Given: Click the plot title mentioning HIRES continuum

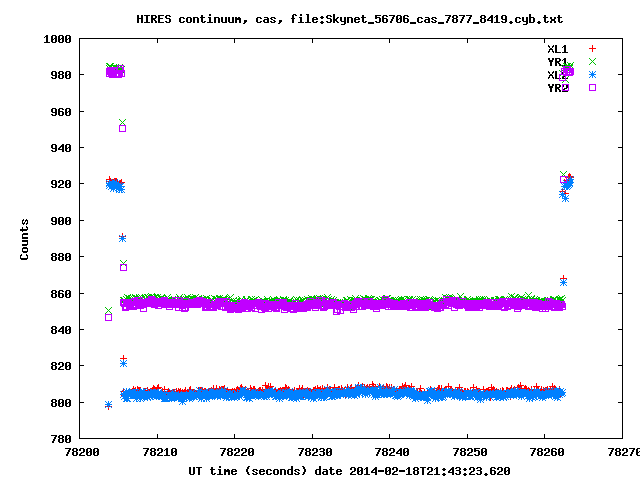Looking at the screenshot, I should click(349, 19).
